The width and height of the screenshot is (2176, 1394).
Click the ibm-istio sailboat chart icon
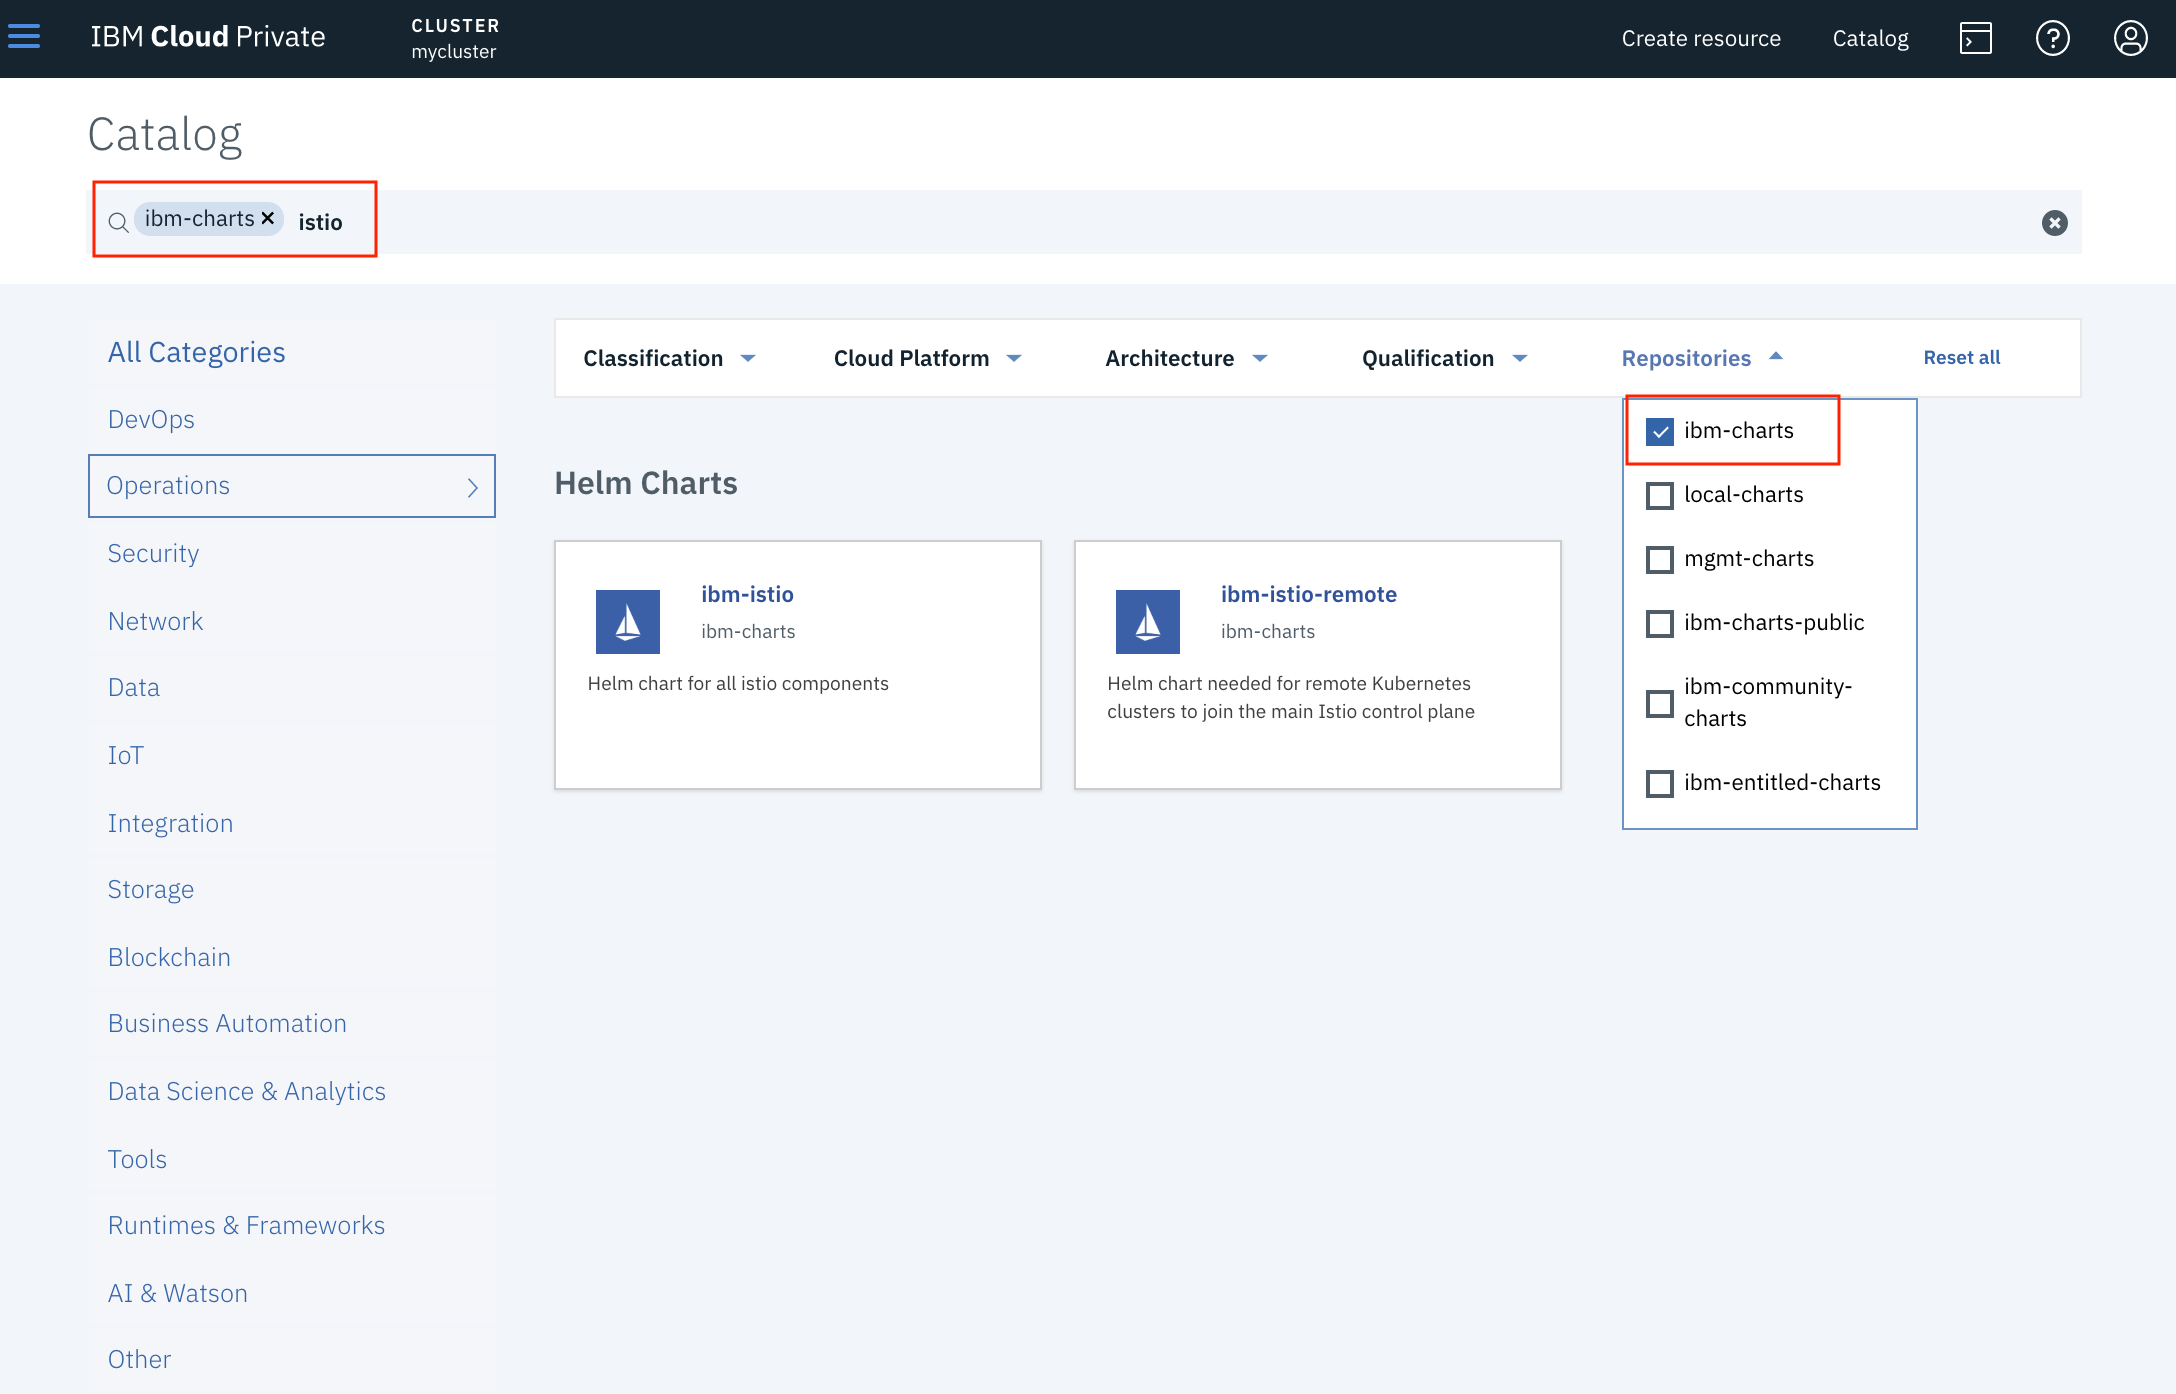(x=628, y=622)
